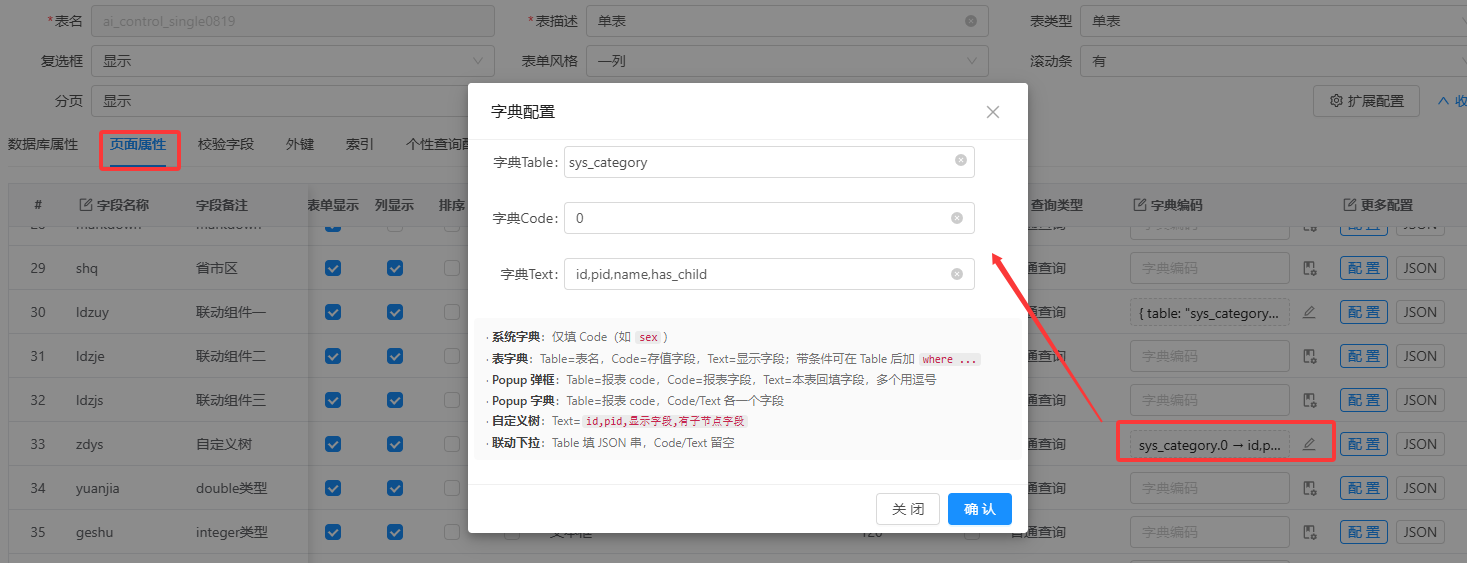1467x563 pixels.
Task: Click the 确认 button in dialog
Action: click(x=980, y=509)
